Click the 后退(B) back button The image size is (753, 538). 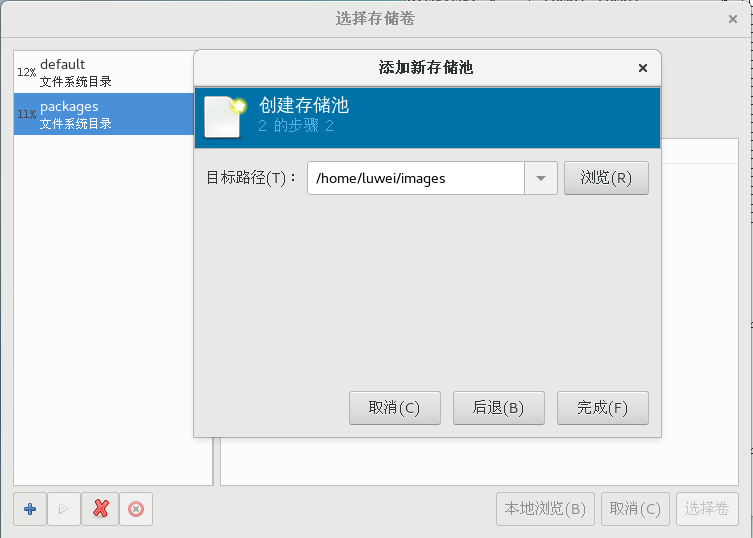tap(498, 408)
